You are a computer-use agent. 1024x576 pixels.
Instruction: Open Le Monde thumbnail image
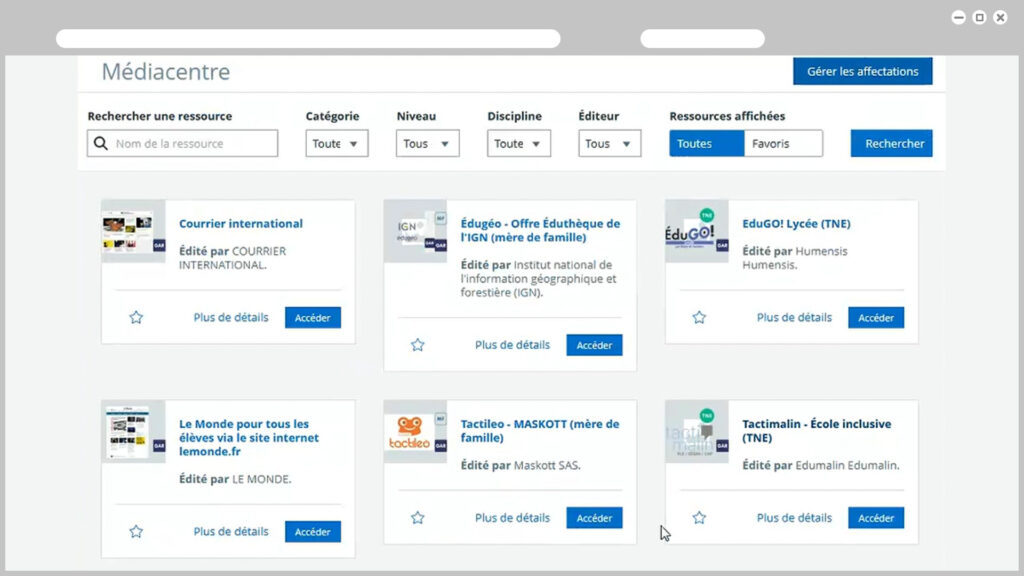(x=133, y=432)
